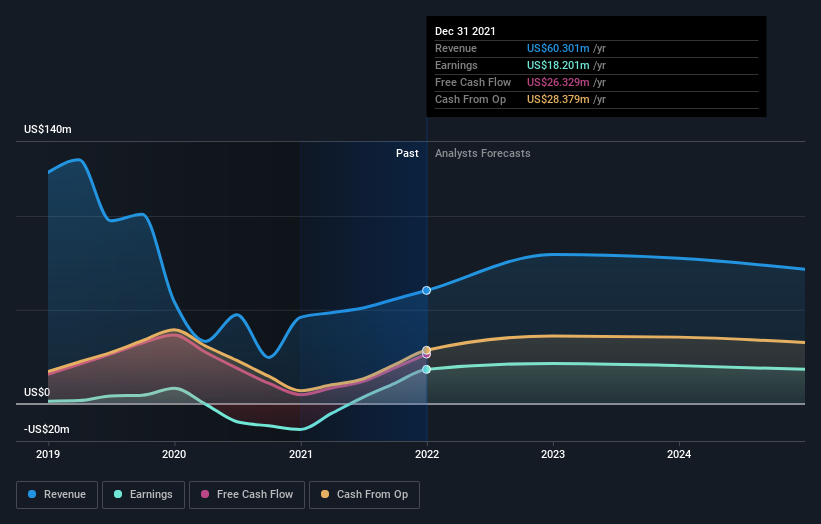Toggle the Cash From Op legend button
Viewport: 821px width, 524px height.
pos(364,495)
